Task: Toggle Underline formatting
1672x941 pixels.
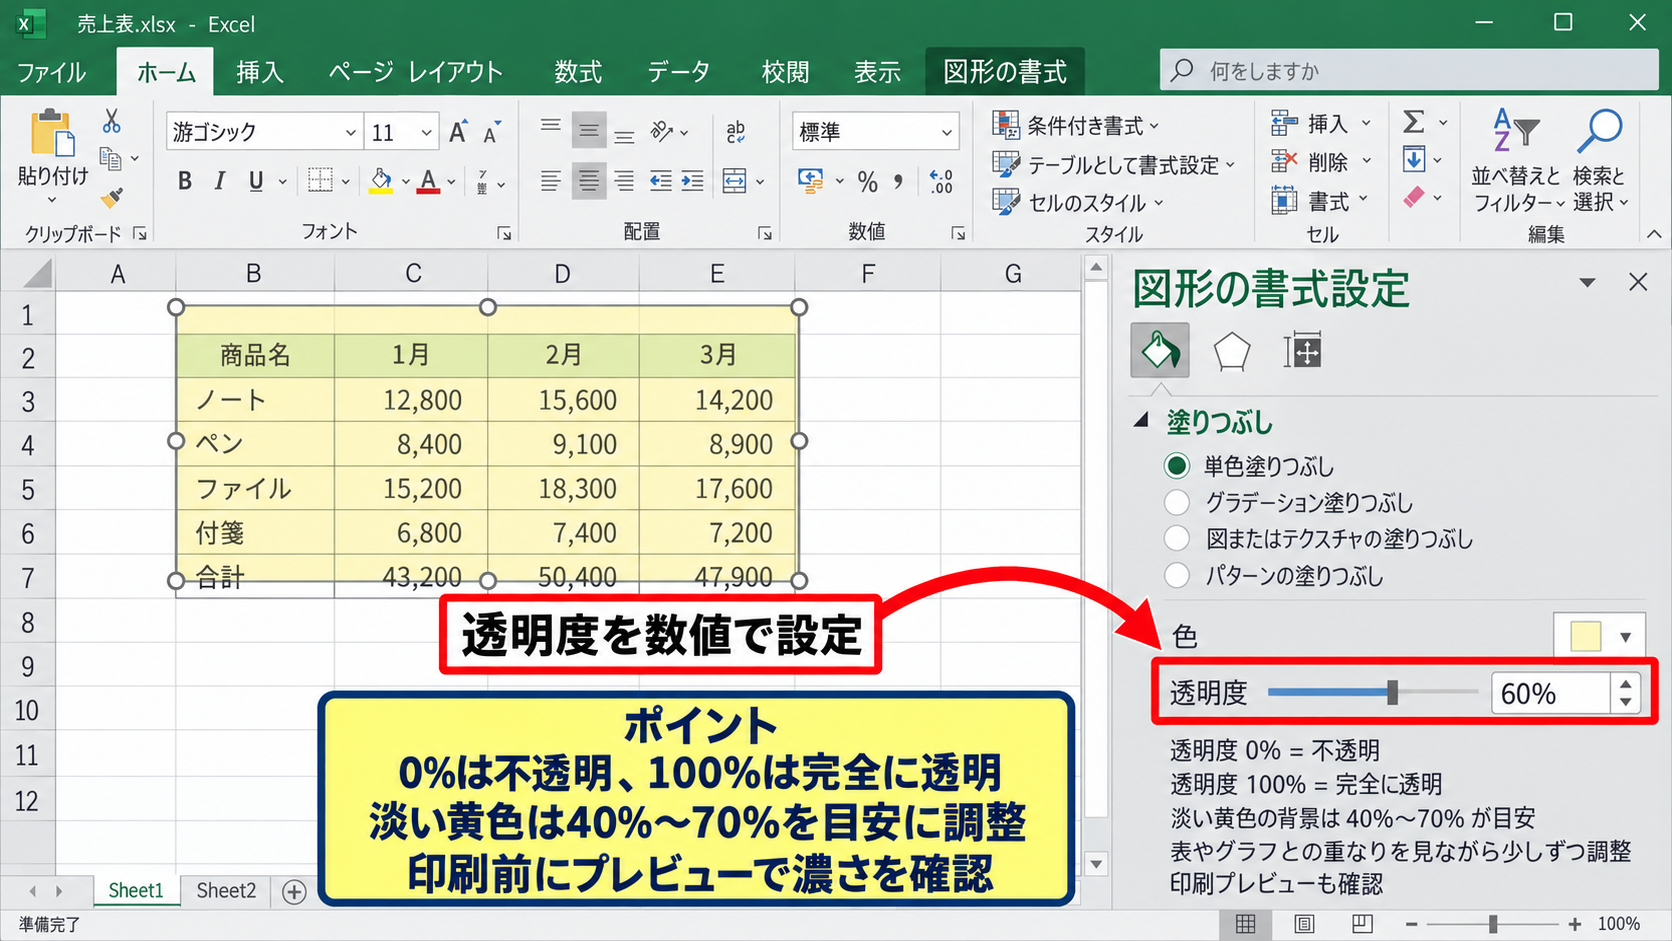Action: 256,181
